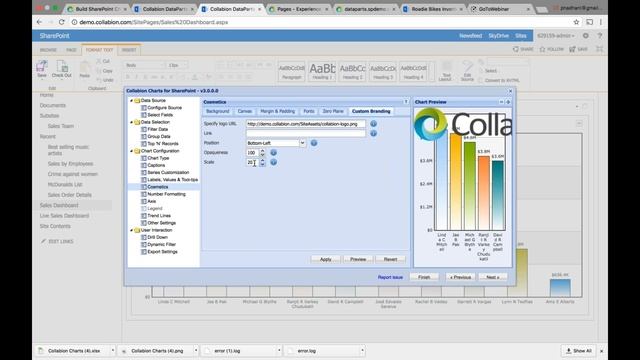
Task: Increase Opaqueness value with up arrow
Action: click(262, 151)
